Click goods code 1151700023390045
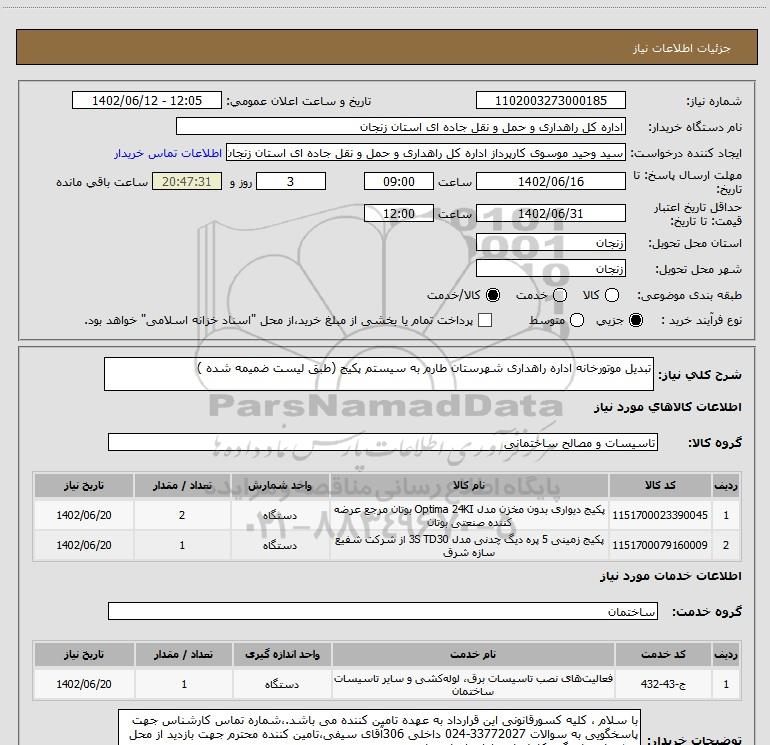This screenshot has height=745, width=770. pos(660,515)
